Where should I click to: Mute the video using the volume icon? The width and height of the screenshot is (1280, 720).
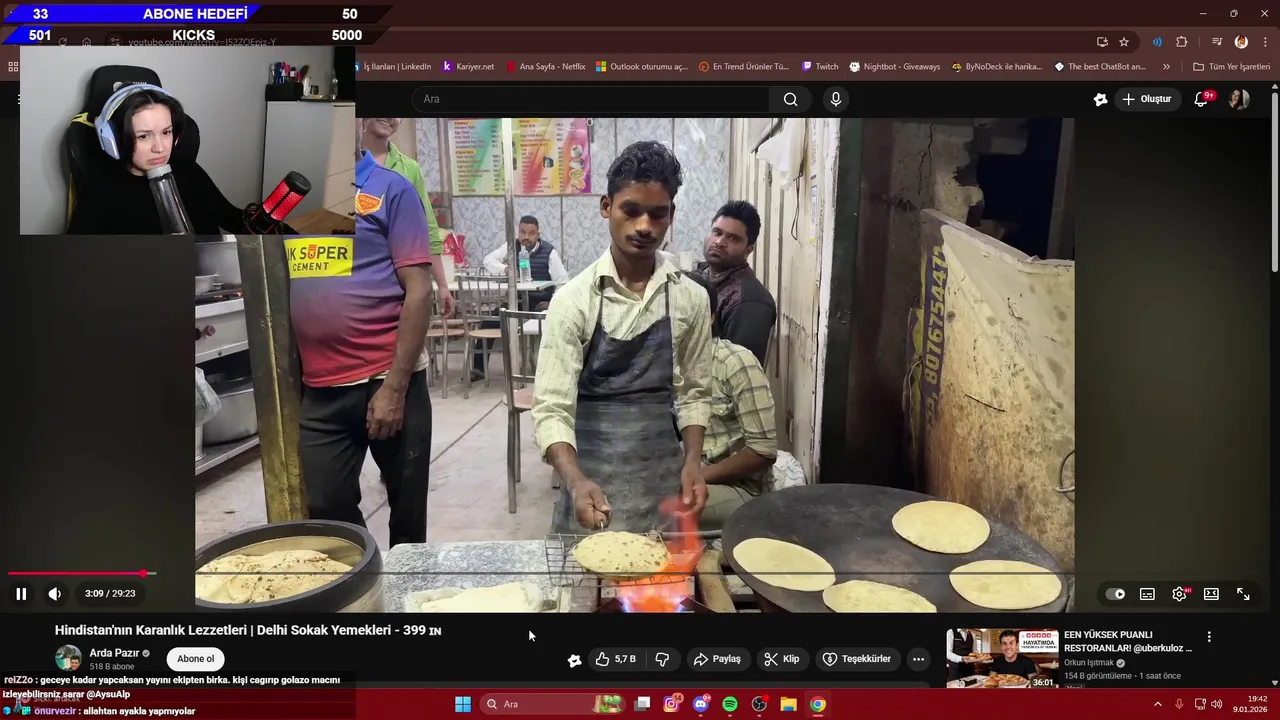55,594
